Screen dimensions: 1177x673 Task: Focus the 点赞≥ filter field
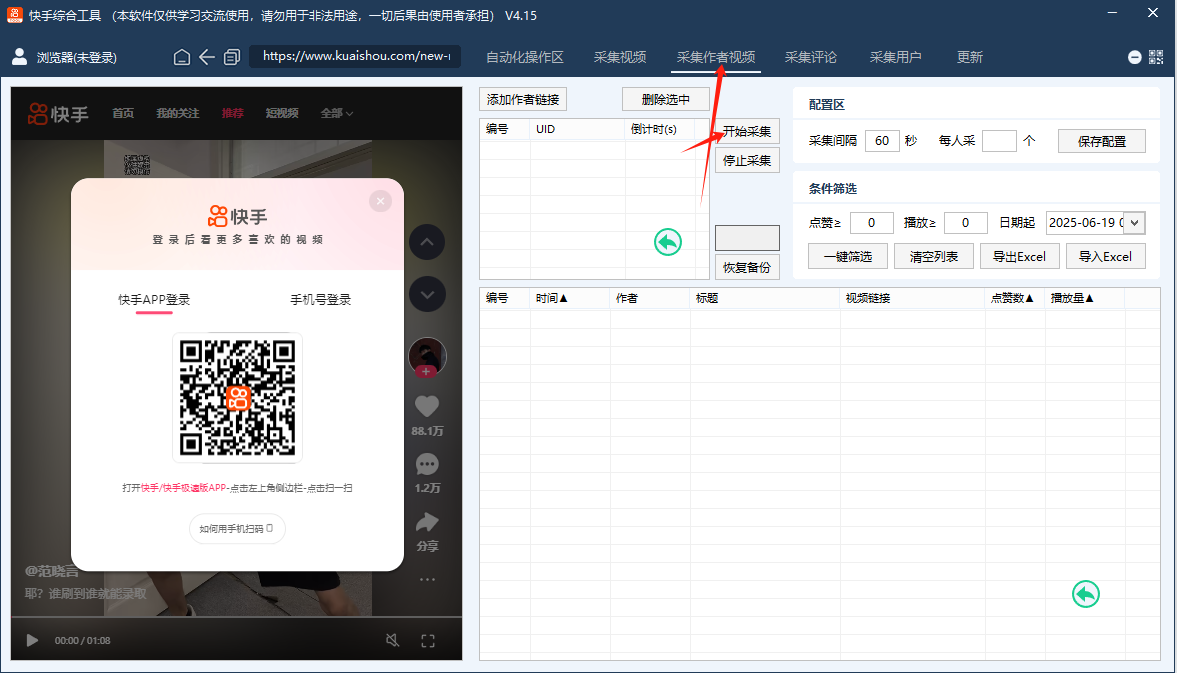tap(871, 223)
